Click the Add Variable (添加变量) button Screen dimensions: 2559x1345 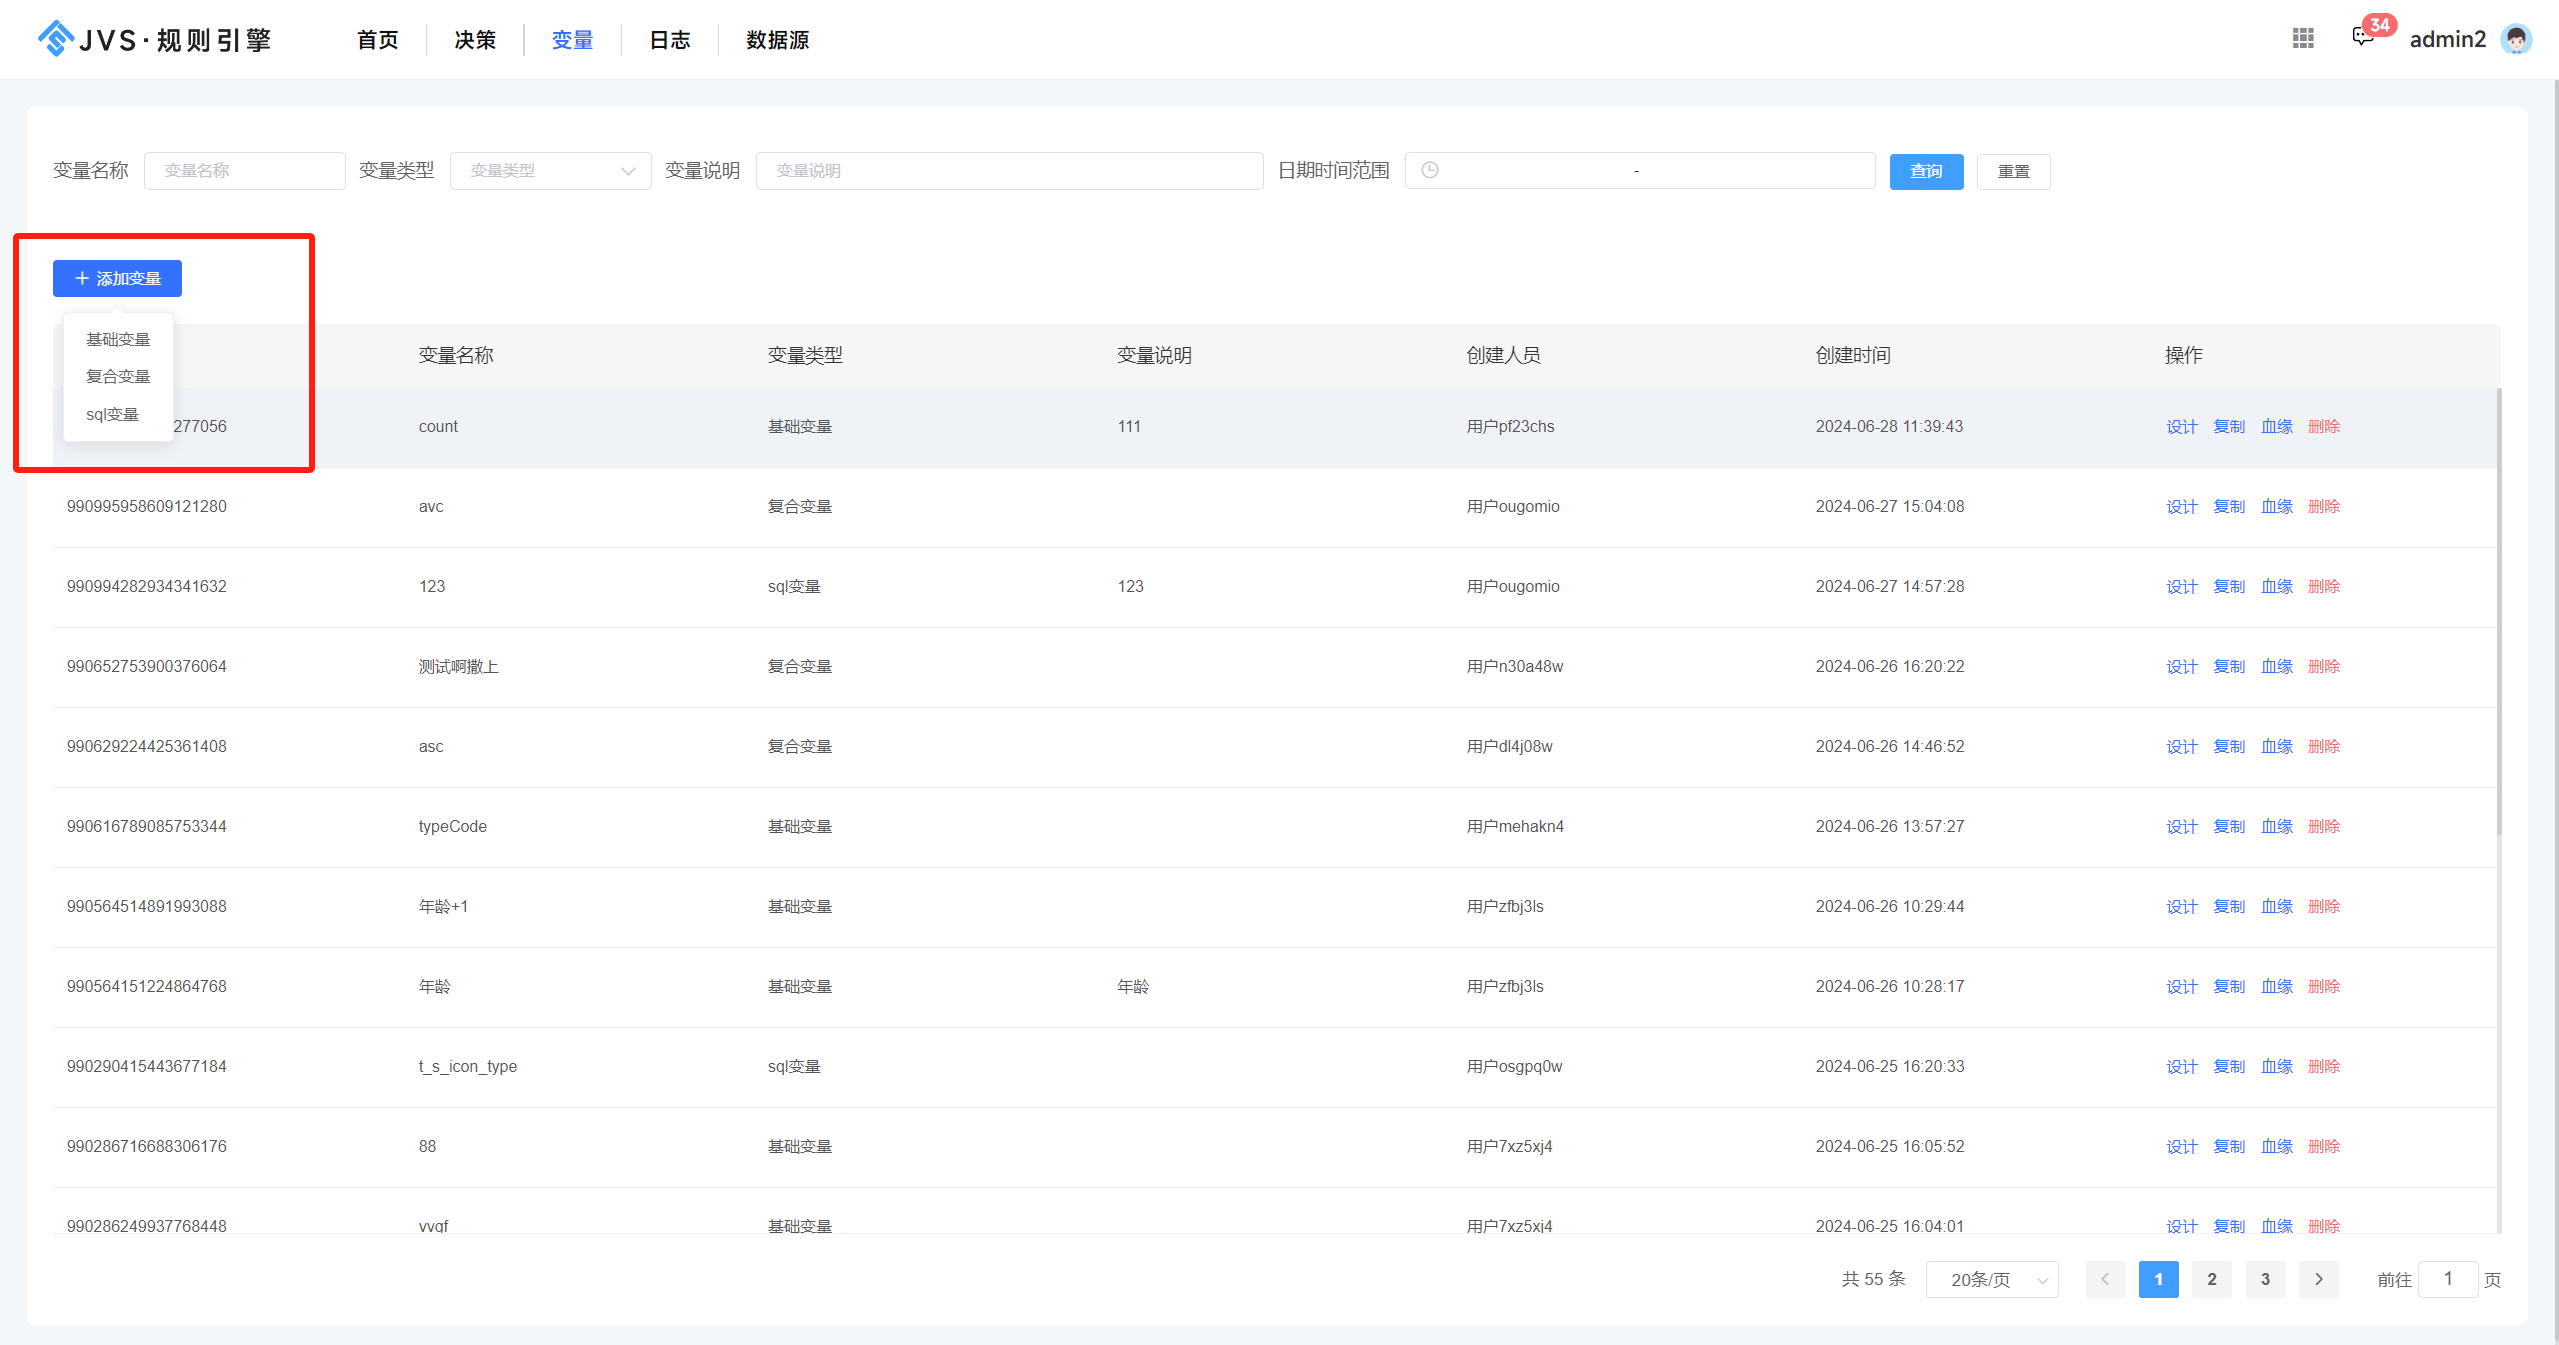117,278
